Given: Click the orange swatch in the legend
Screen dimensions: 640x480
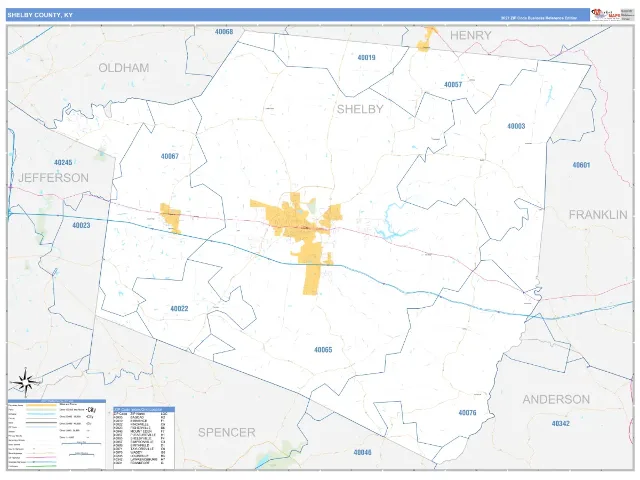Looking at the screenshot, I should 42,406.
